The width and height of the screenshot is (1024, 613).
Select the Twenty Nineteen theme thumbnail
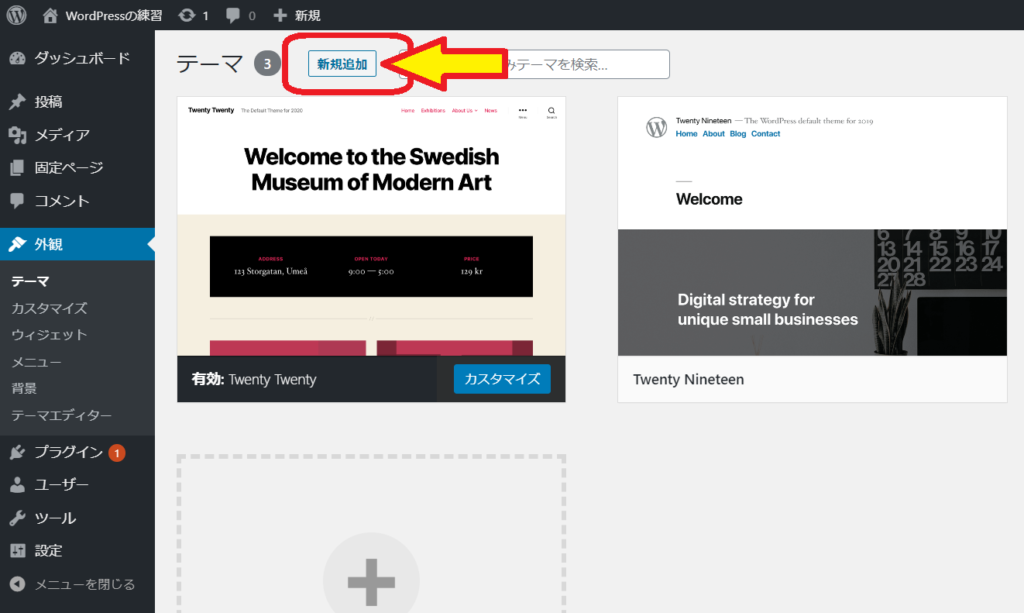coord(812,226)
